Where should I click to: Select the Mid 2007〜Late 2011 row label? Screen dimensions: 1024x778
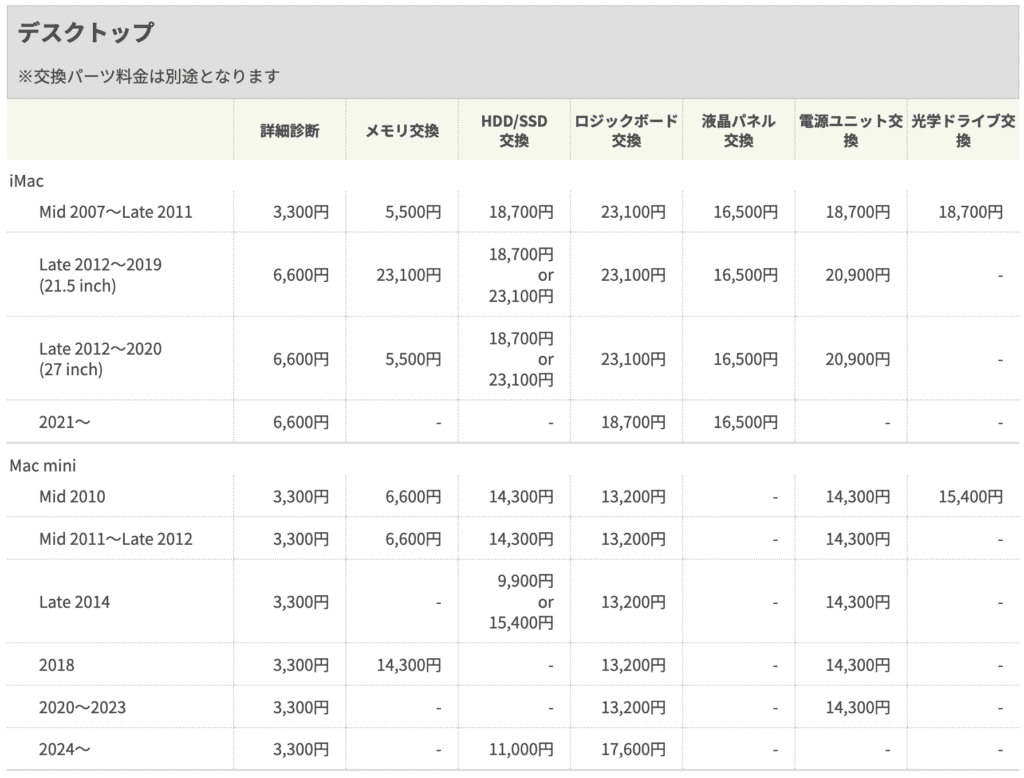116,211
